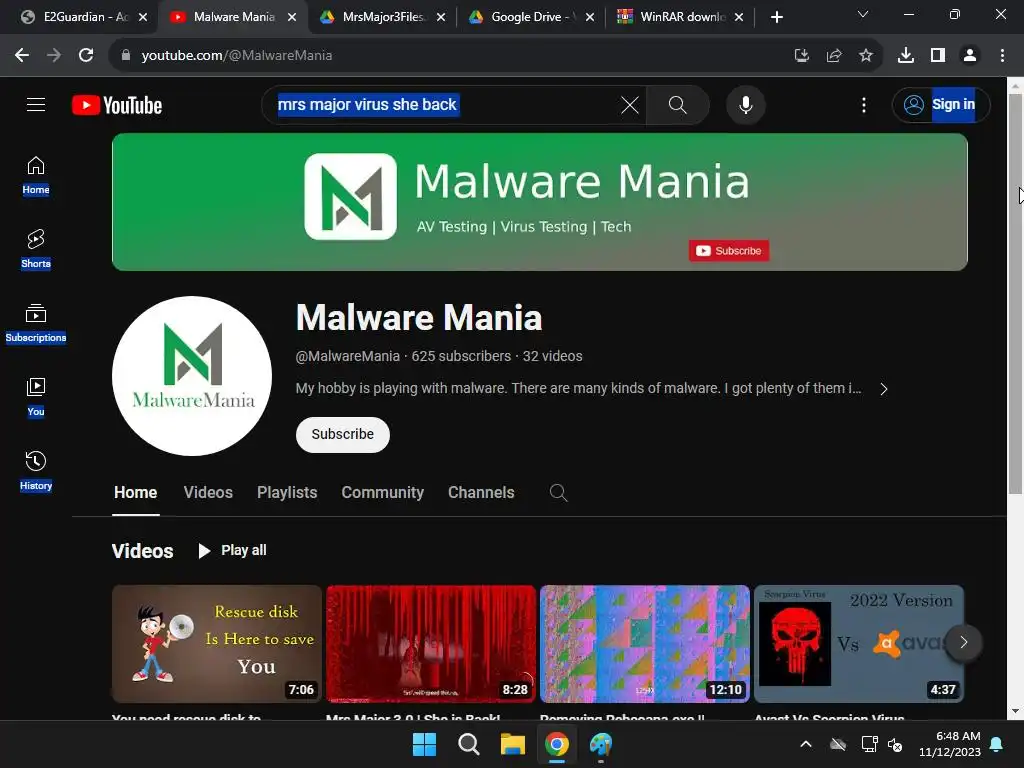Go back with browser back arrow

coord(22,56)
